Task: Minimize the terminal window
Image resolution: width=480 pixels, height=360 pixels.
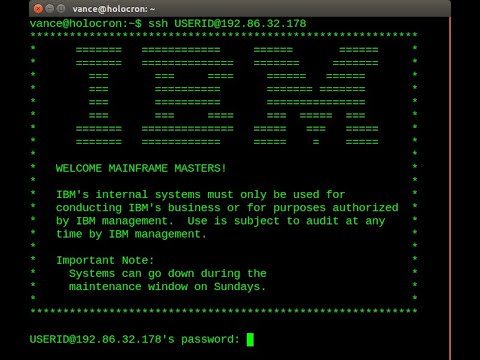Action: tap(50, 9)
